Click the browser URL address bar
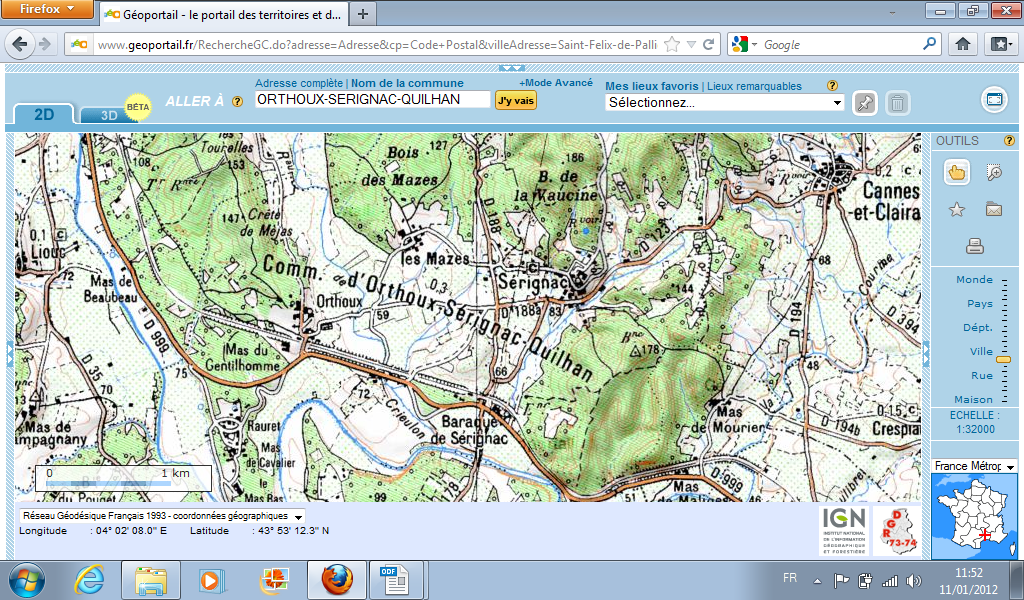The image size is (1024, 600). click(377, 44)
